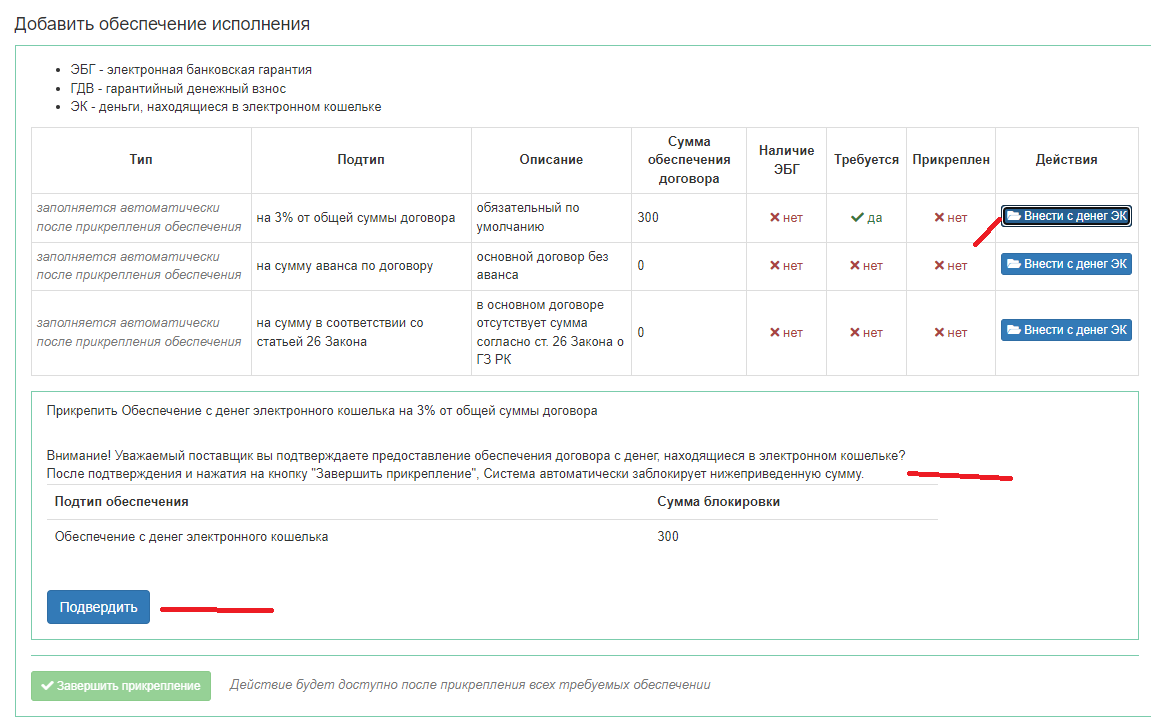Click red X under Прикреплен, second row
The image size is (1151, 719).
tap(939, 266)
